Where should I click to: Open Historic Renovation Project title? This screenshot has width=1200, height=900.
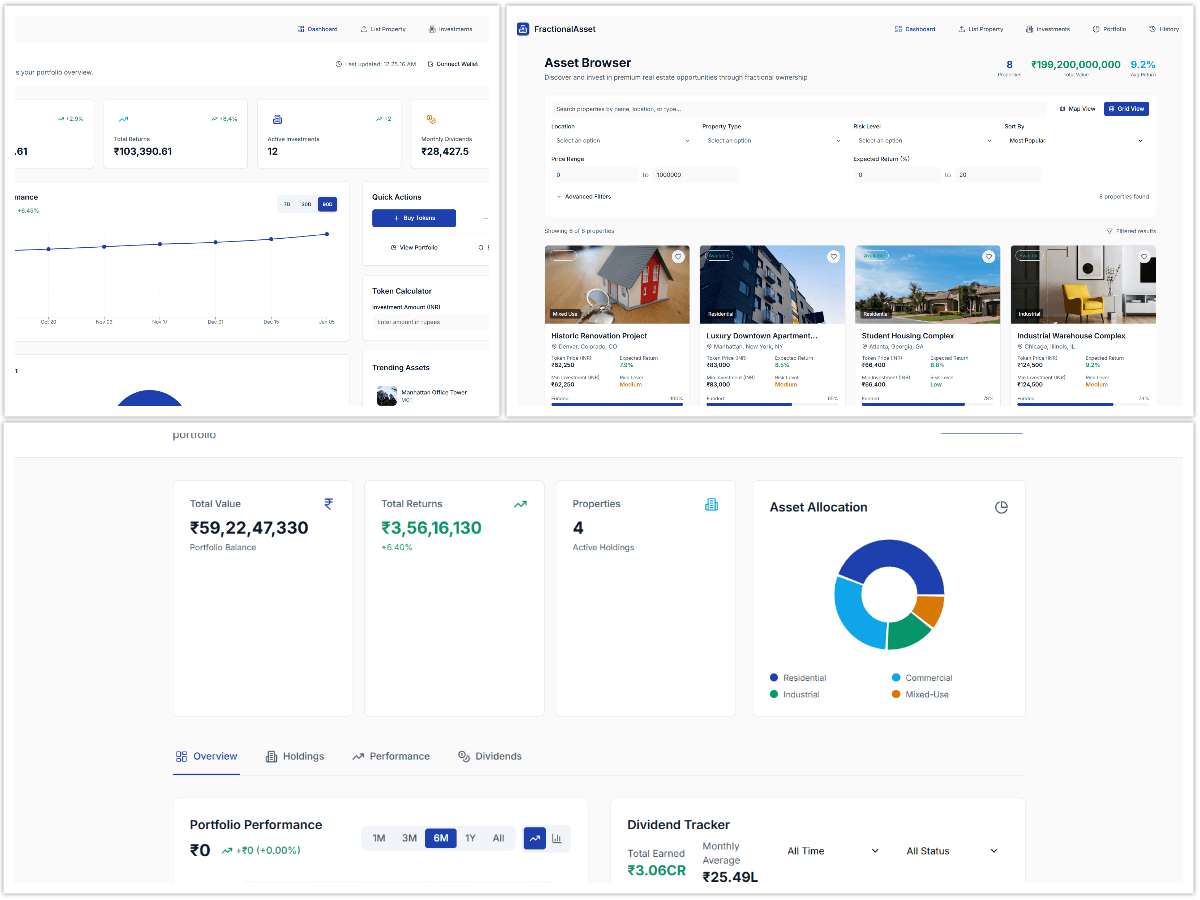(x=599, y=336)
